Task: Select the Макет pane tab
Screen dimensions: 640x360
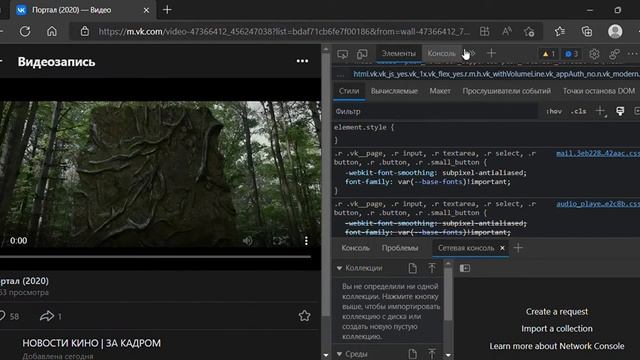Action: click(440, 91)
